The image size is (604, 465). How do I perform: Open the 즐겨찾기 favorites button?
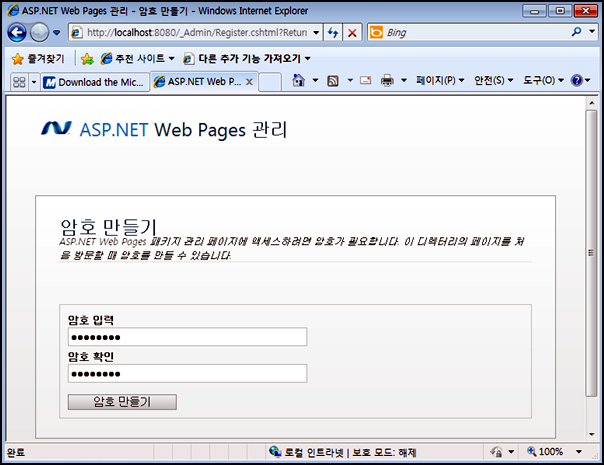(x=38, y=59)
